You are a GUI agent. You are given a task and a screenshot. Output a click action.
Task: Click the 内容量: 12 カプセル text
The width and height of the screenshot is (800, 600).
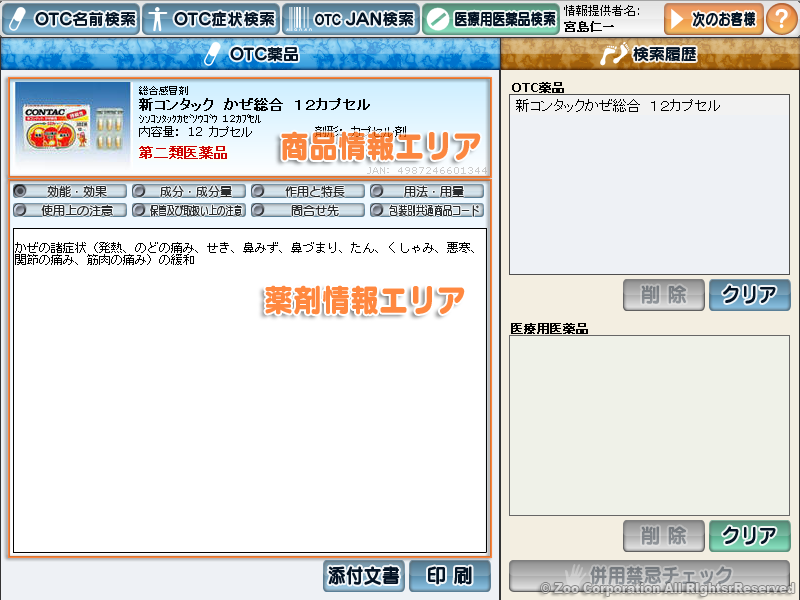click(x=195, y=132)
